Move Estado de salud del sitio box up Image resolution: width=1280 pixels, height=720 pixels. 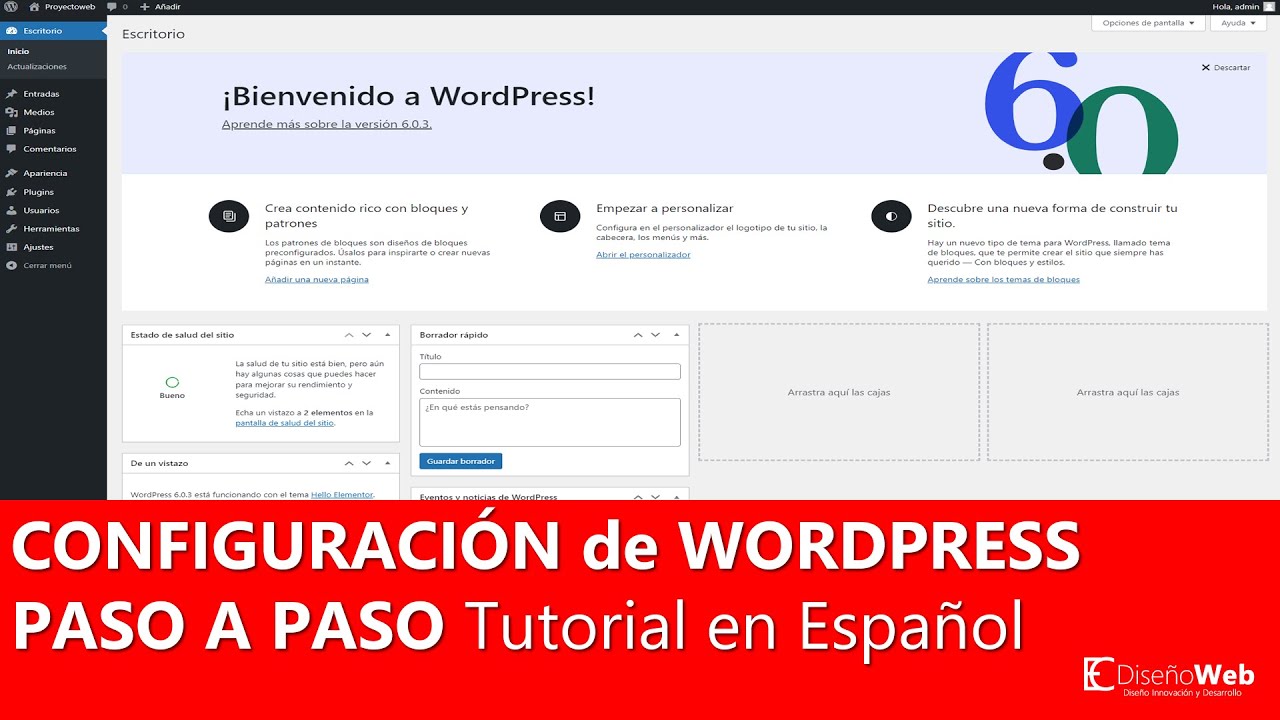point(349,335)
